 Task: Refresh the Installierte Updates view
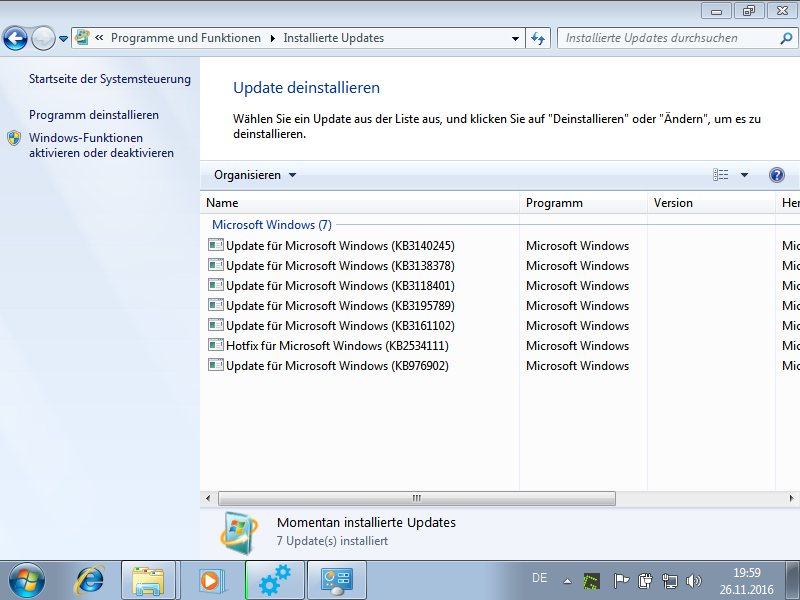point(538,38)
